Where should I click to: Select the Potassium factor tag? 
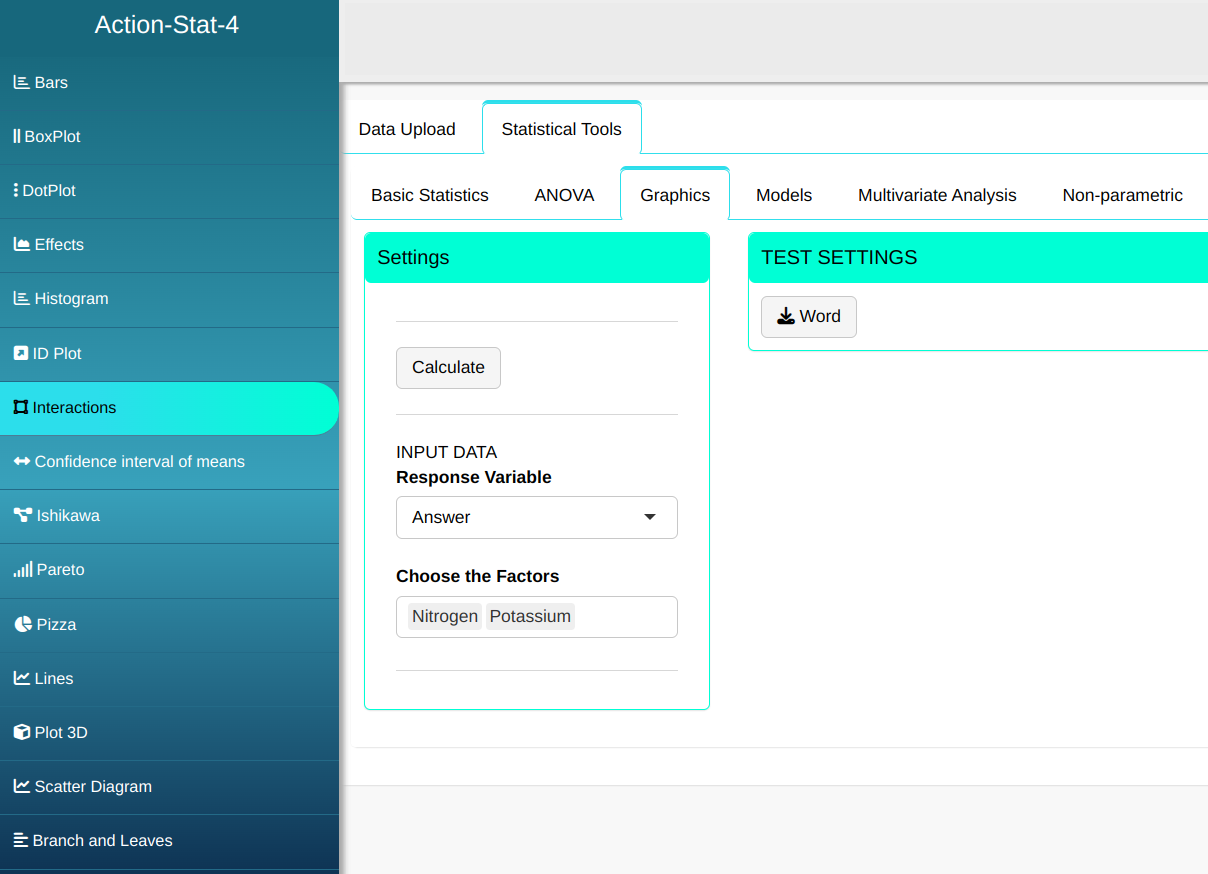pyautogui.click(x=530, y=617)
